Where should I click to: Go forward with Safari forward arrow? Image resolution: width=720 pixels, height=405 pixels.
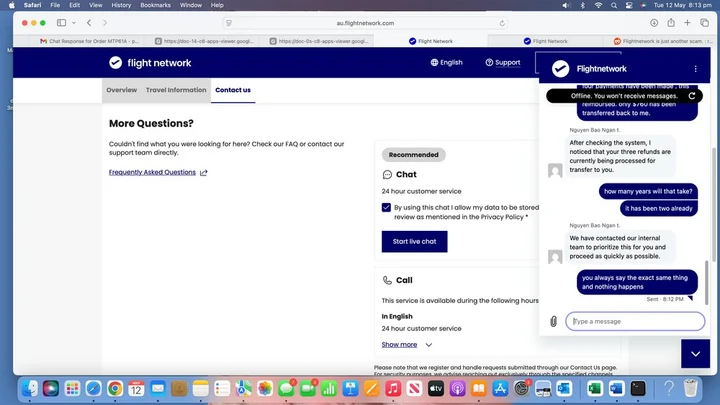(x=105, y=22)
